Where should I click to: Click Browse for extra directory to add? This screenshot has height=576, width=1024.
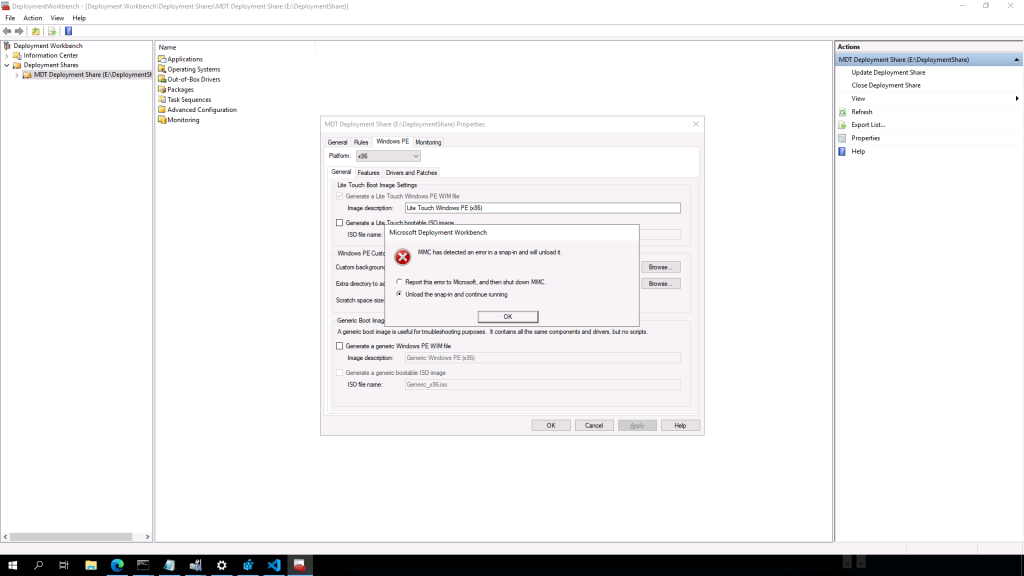(661, 284)
